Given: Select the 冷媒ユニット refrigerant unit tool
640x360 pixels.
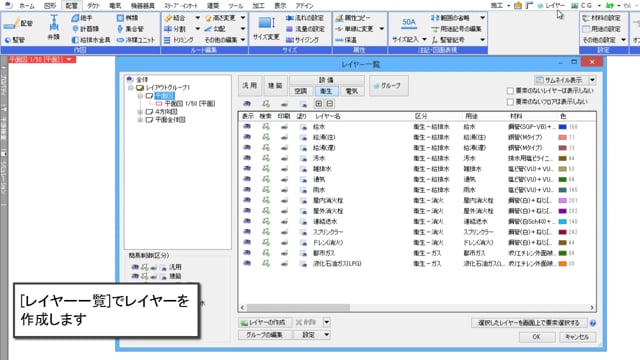Looking at the screenshot, I should (x=136, y=40).
